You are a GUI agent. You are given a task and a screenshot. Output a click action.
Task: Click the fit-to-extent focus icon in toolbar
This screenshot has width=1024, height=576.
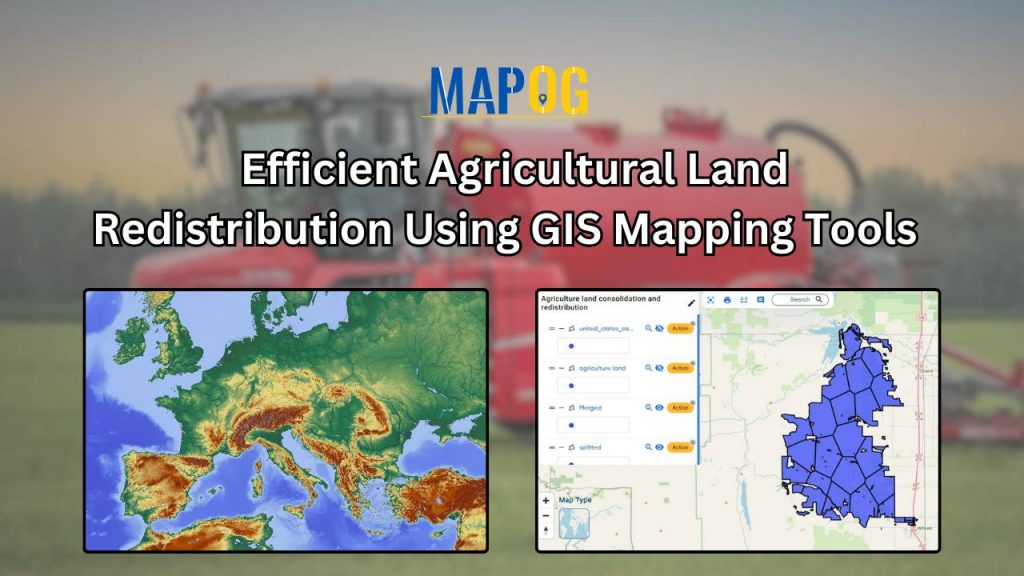pyautogui.click(x=711, y=300)
